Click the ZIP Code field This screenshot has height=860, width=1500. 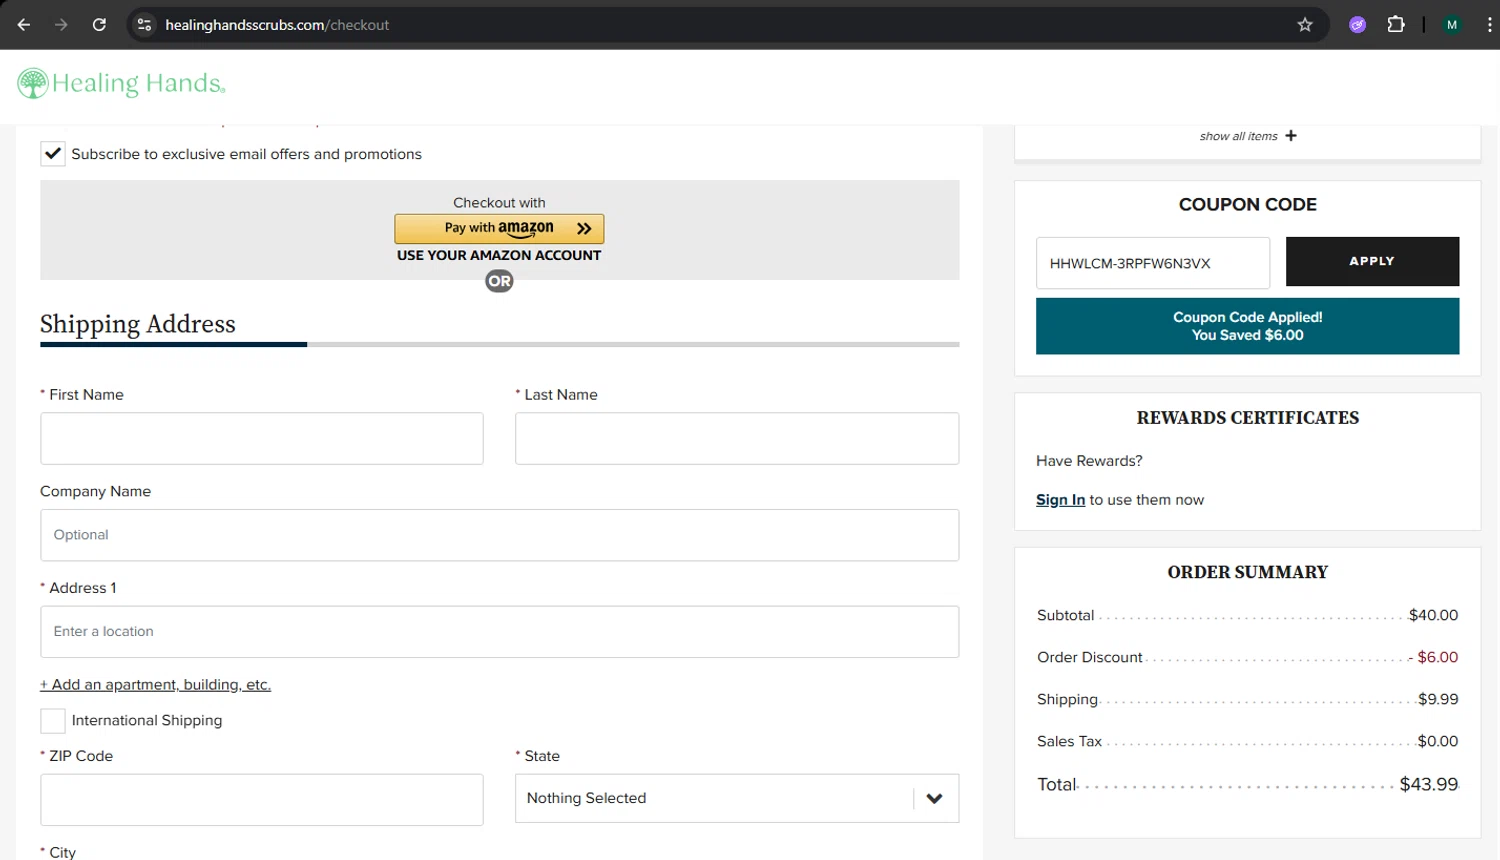262,800
